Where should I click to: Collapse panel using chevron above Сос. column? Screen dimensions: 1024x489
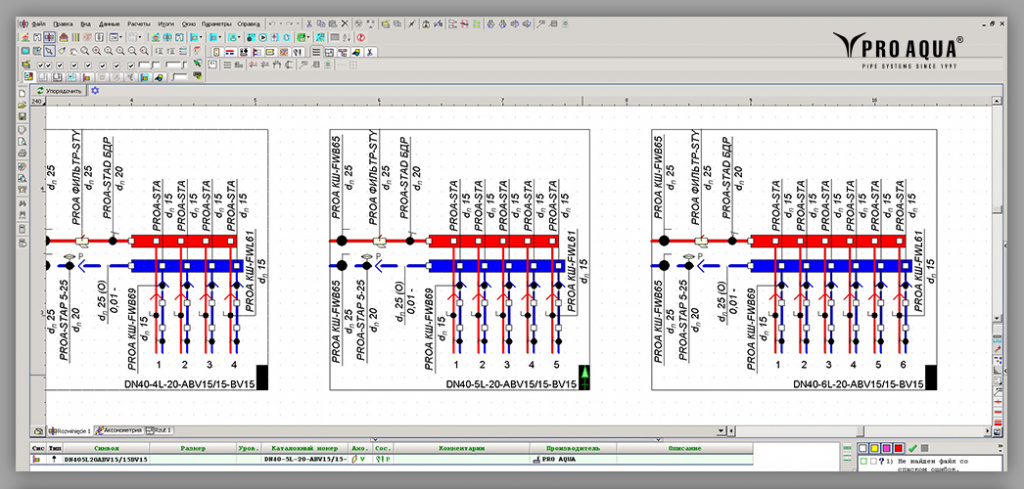[x=376, y=439]
